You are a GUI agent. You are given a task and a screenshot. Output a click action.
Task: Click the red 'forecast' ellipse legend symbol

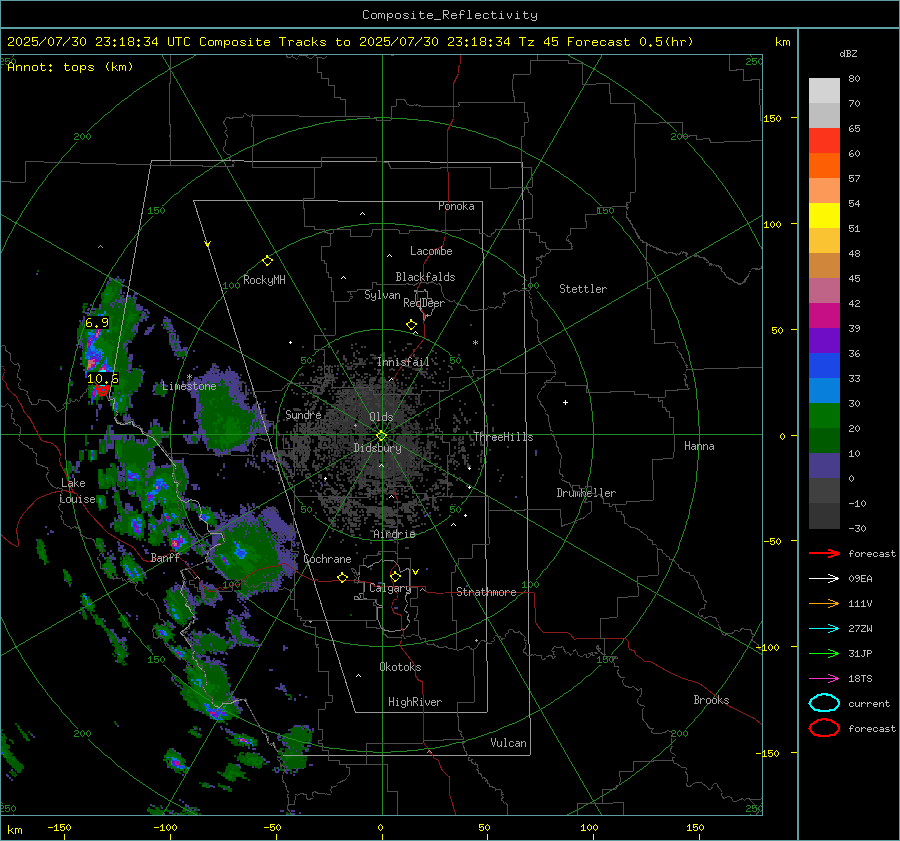coord(824,728)
